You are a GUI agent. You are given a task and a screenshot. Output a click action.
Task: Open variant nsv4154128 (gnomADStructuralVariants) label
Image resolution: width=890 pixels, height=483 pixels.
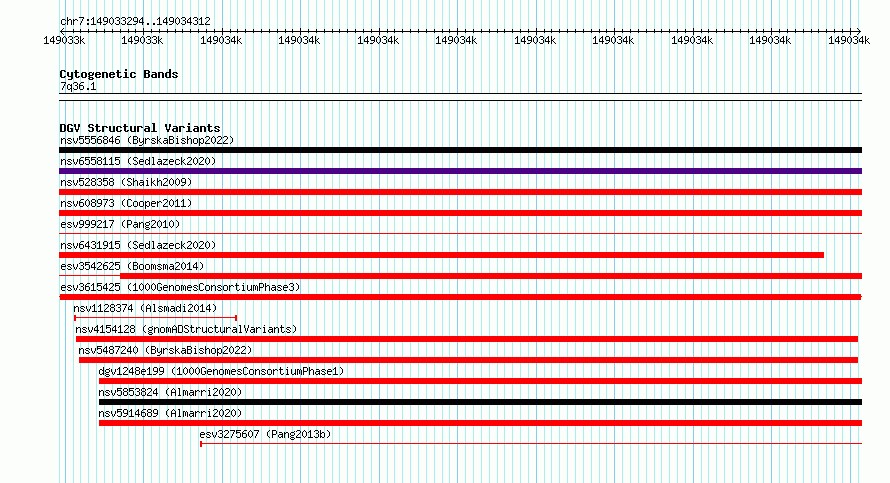pos(186,329)
